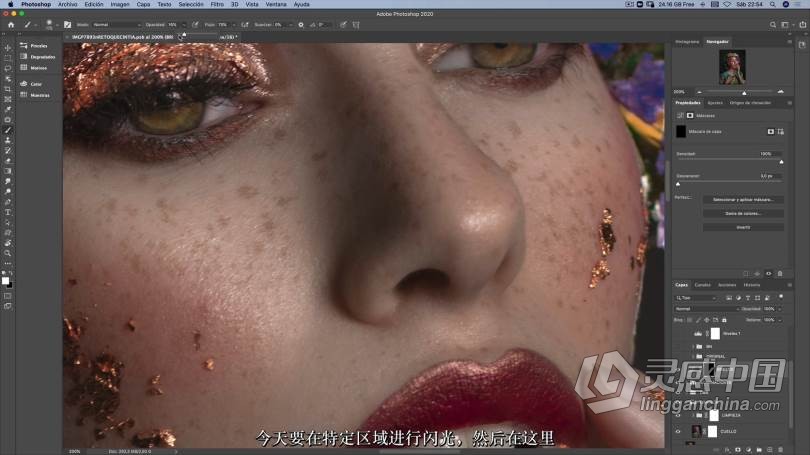Screen dimensions: 810x455
Task: Select the Rectangular Marquee tool
Action: click(8, 58)
